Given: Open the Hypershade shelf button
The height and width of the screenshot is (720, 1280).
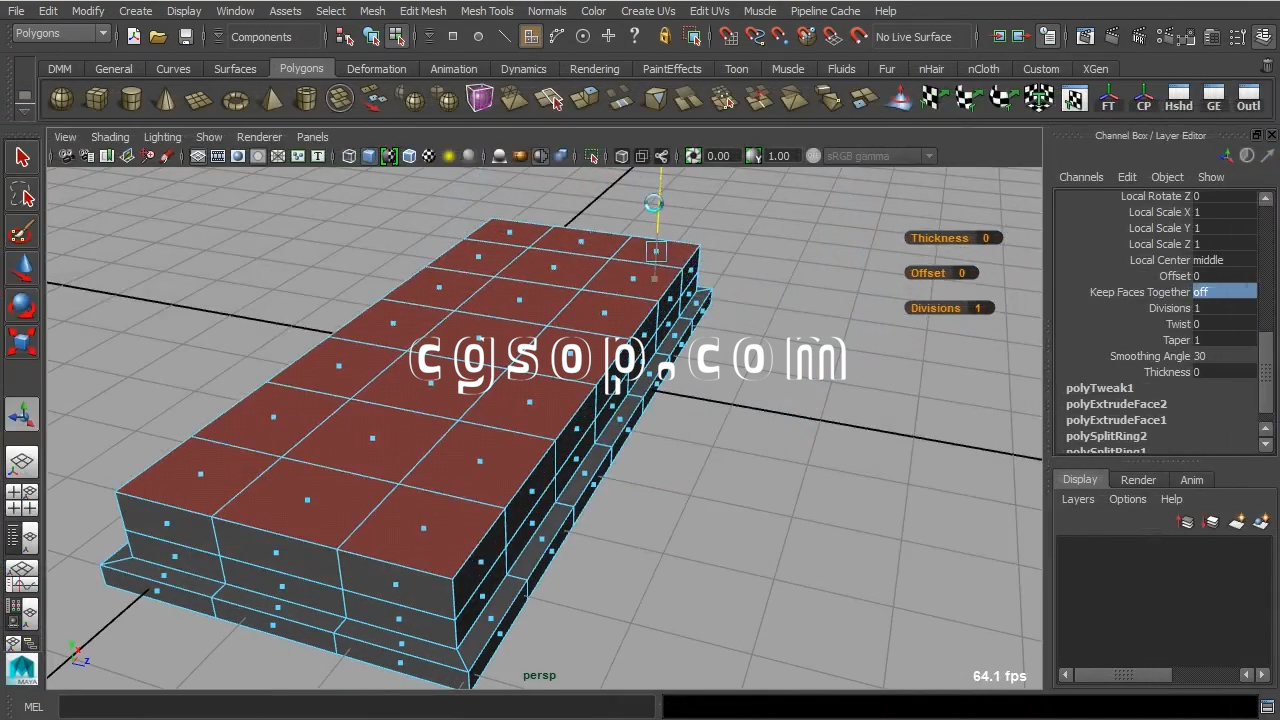Looking at the screenshot, I should point(1178,99).
